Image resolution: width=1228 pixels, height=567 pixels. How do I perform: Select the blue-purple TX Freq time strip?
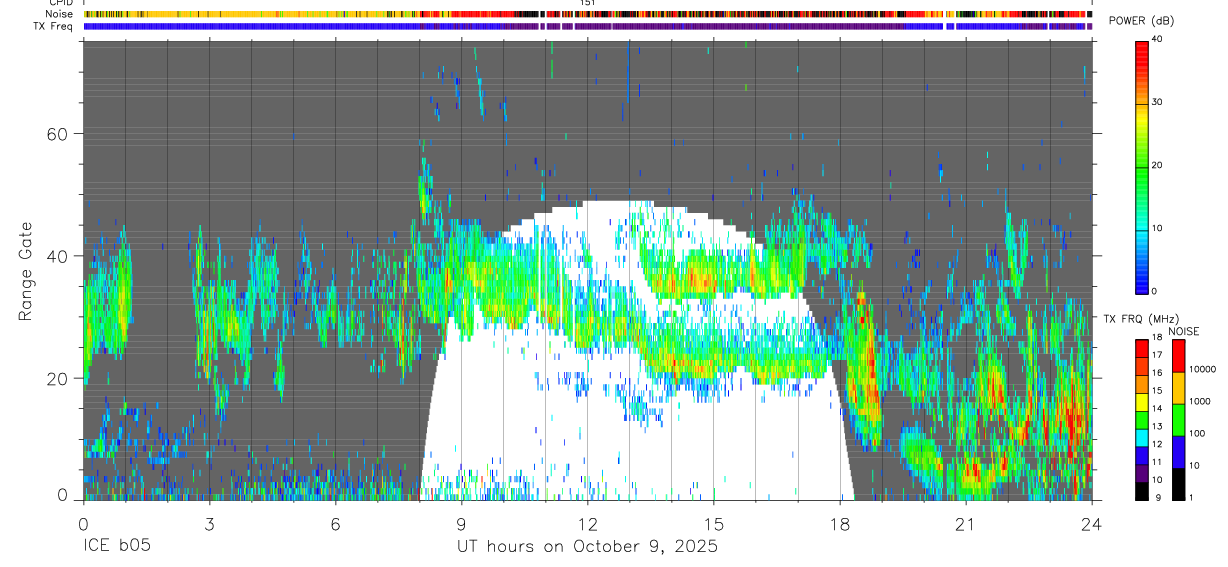coord(587,27)
